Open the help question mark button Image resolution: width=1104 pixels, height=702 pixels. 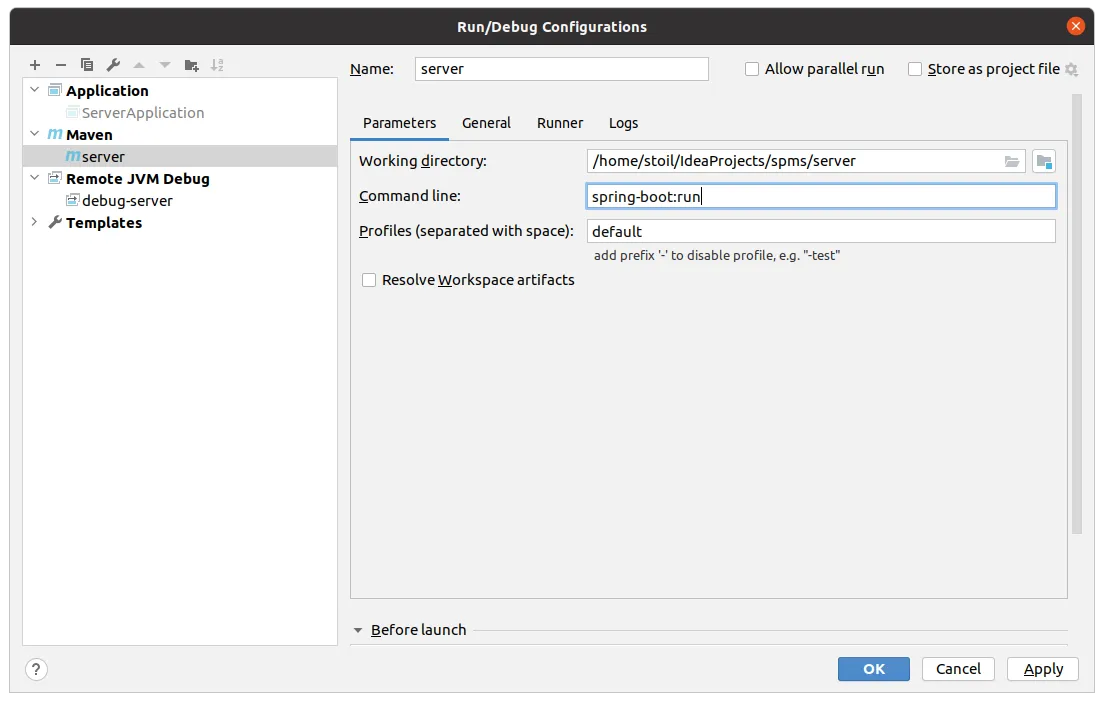[x=35, y=669]
